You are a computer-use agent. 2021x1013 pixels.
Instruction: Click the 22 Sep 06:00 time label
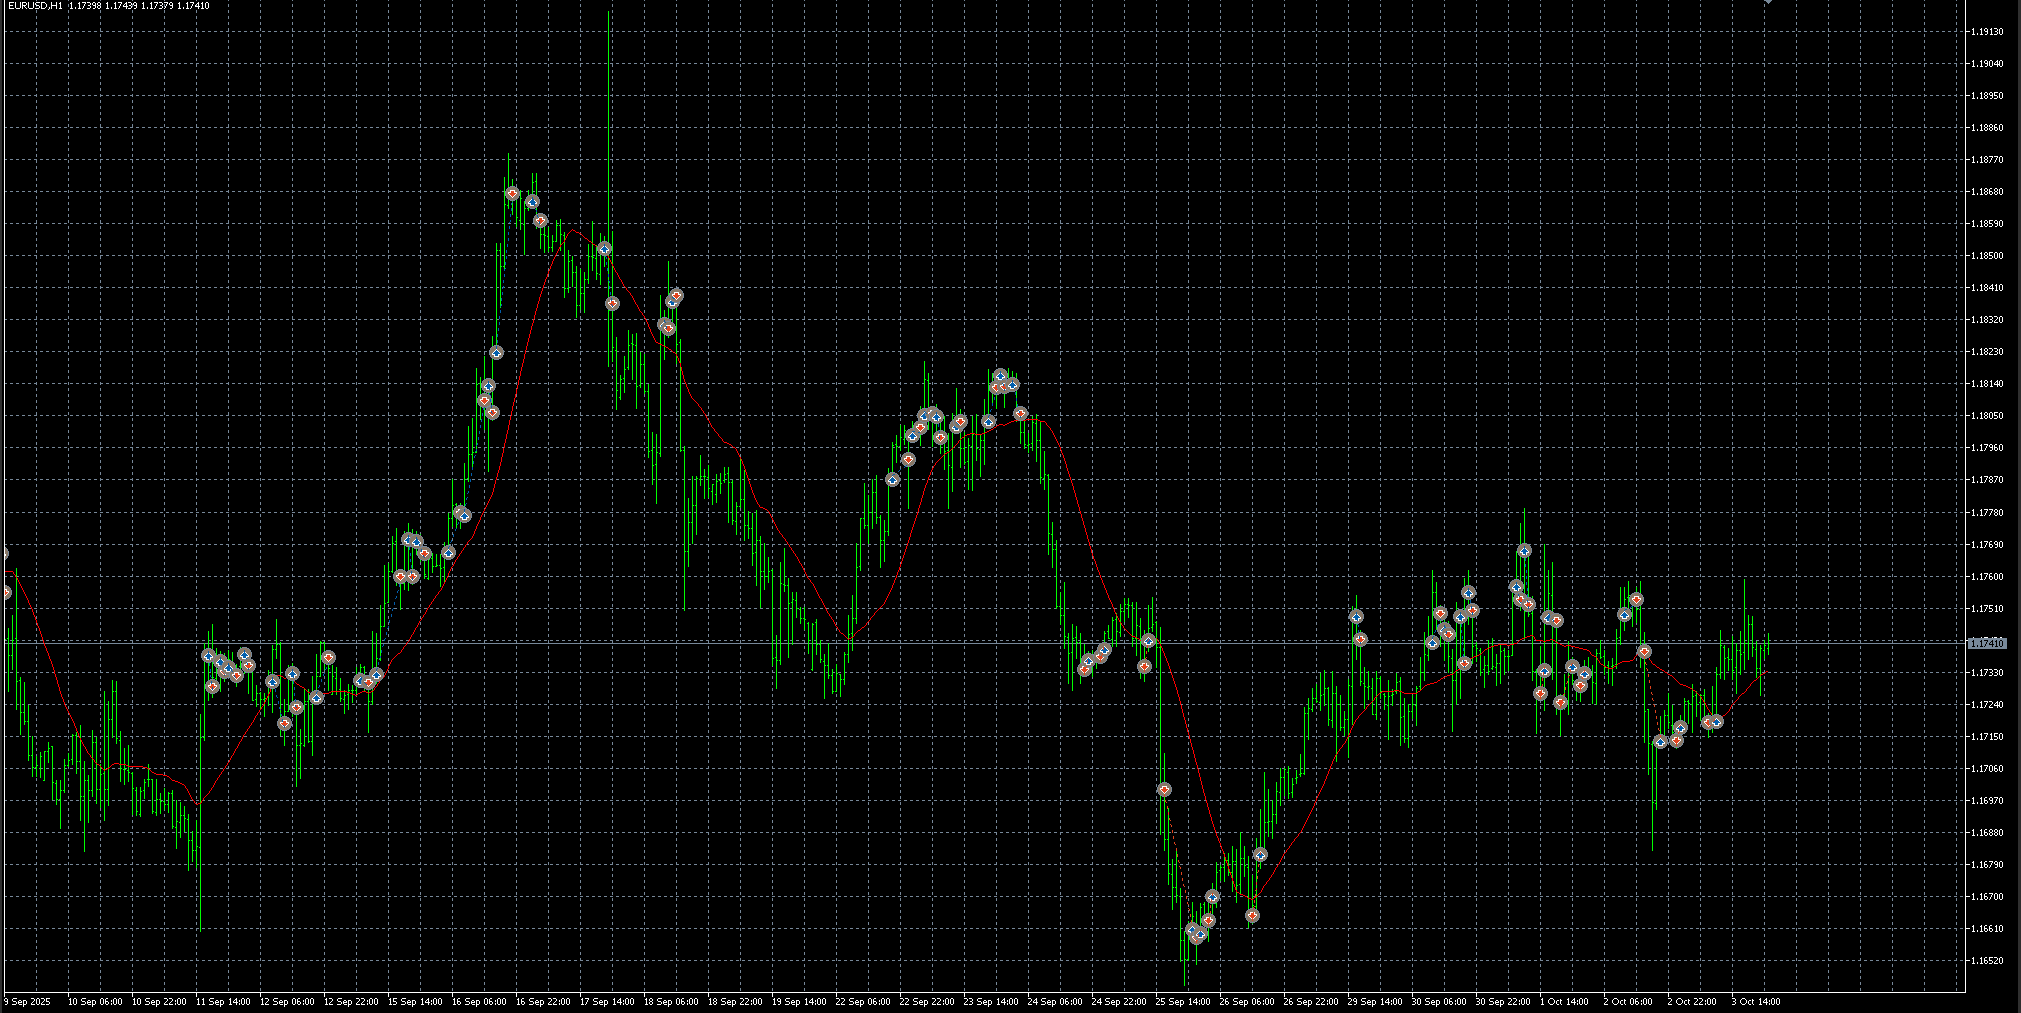pos(863,1001)
